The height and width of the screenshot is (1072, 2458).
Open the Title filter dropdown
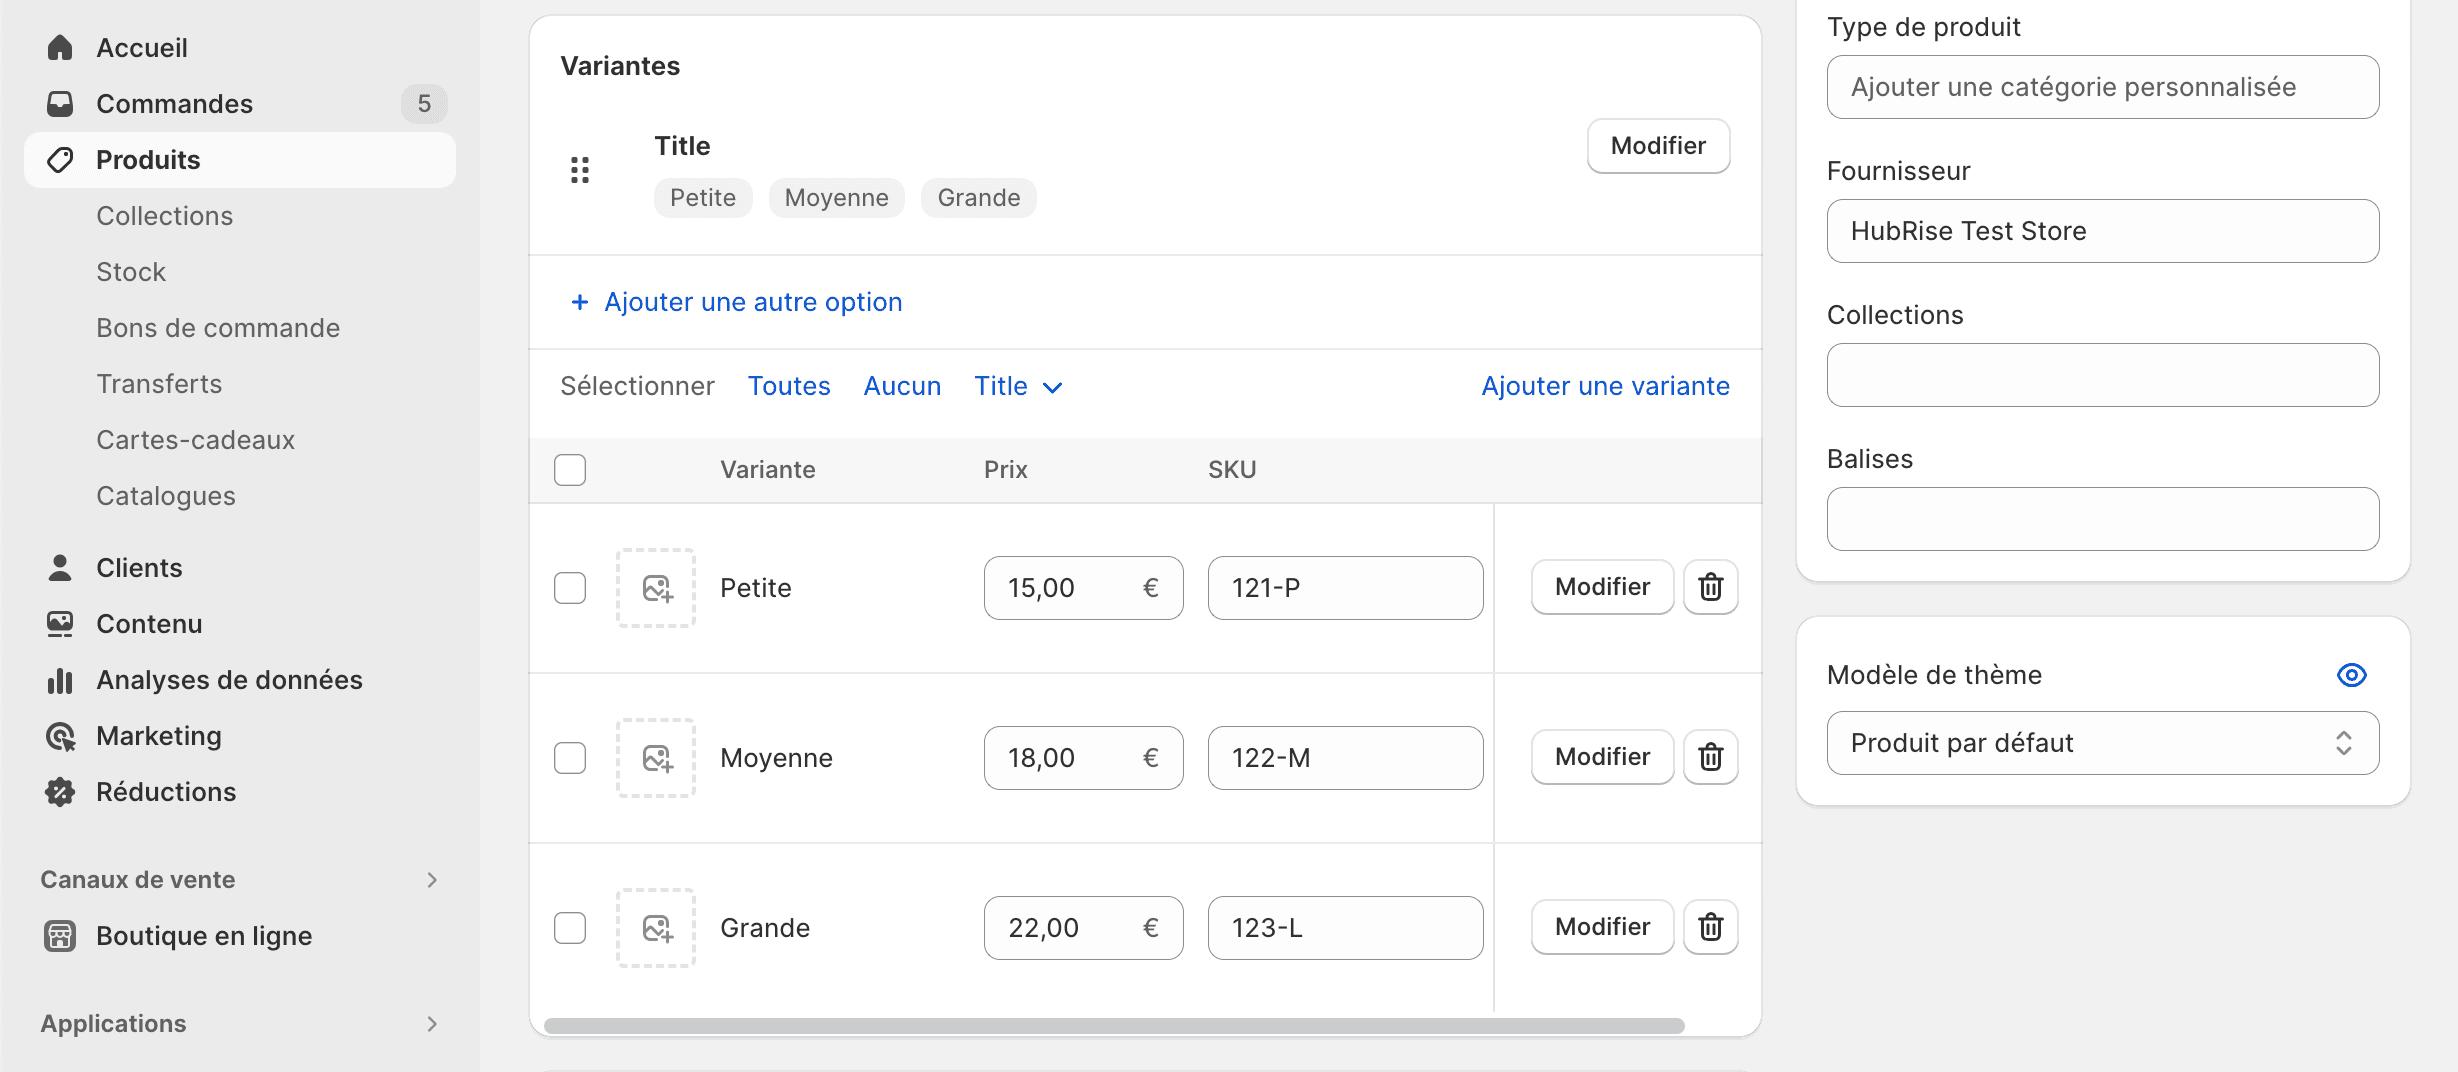[1017, 386]
